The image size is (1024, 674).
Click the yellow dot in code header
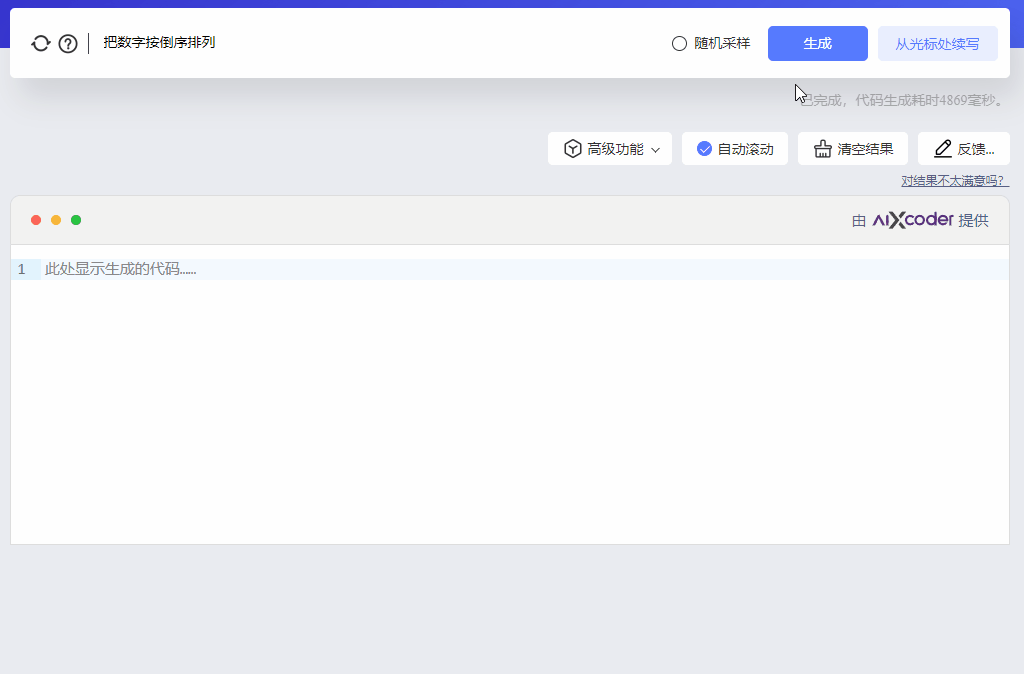56,220
